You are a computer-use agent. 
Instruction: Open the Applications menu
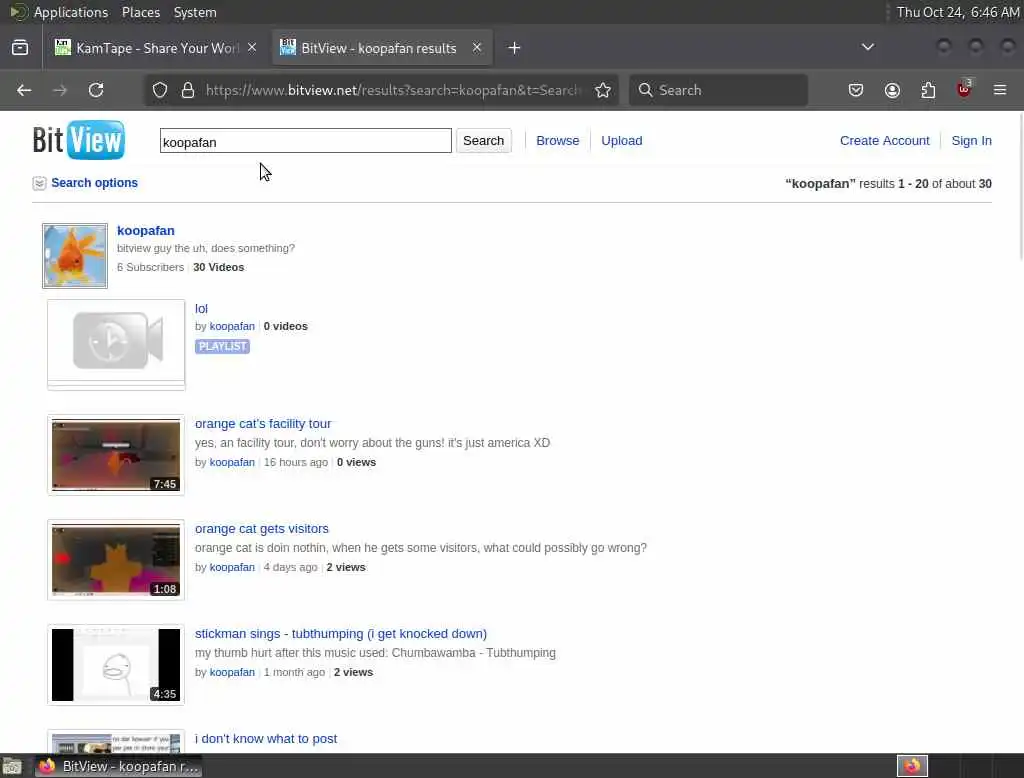pyautogui.click(x=71, y=12)
